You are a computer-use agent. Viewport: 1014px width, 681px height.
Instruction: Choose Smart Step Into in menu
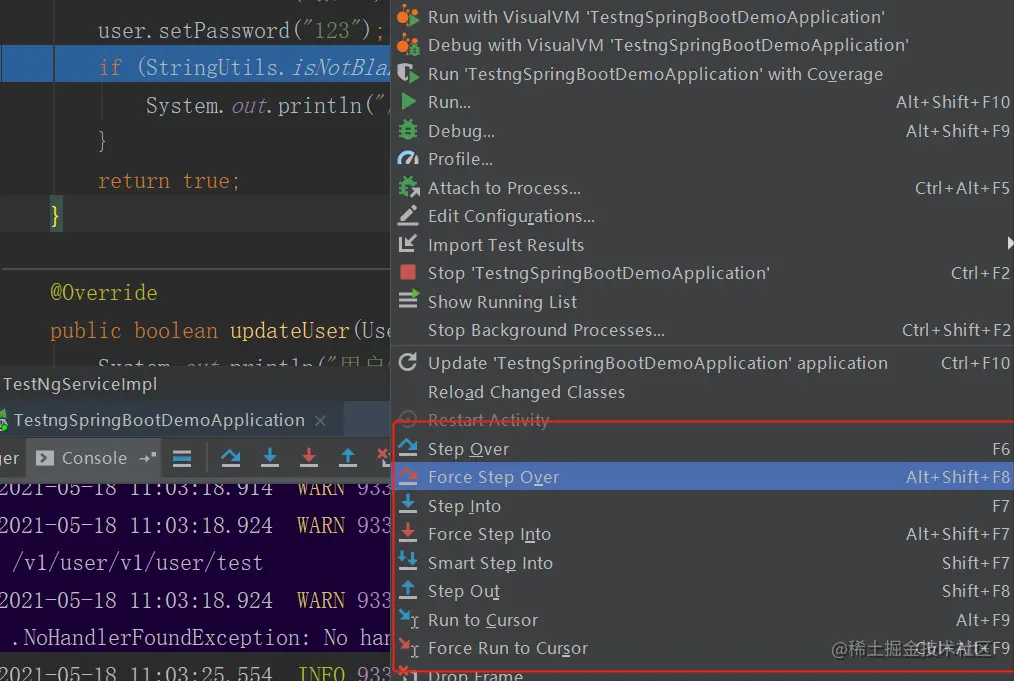point(702,563)
